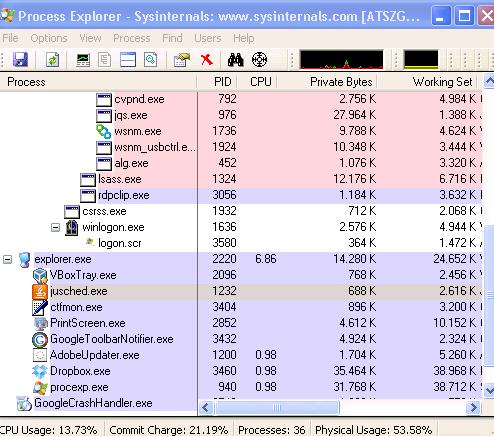Select the lsass.exe process

point(120,179)
